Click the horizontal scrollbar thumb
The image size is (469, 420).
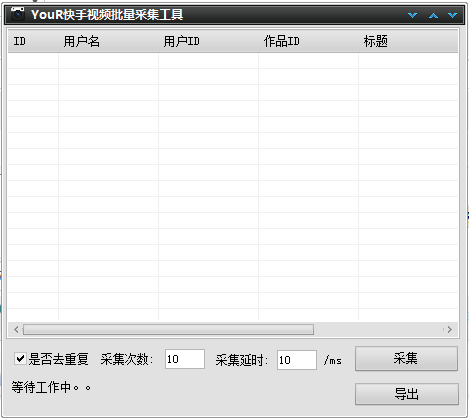click(168, 330)
